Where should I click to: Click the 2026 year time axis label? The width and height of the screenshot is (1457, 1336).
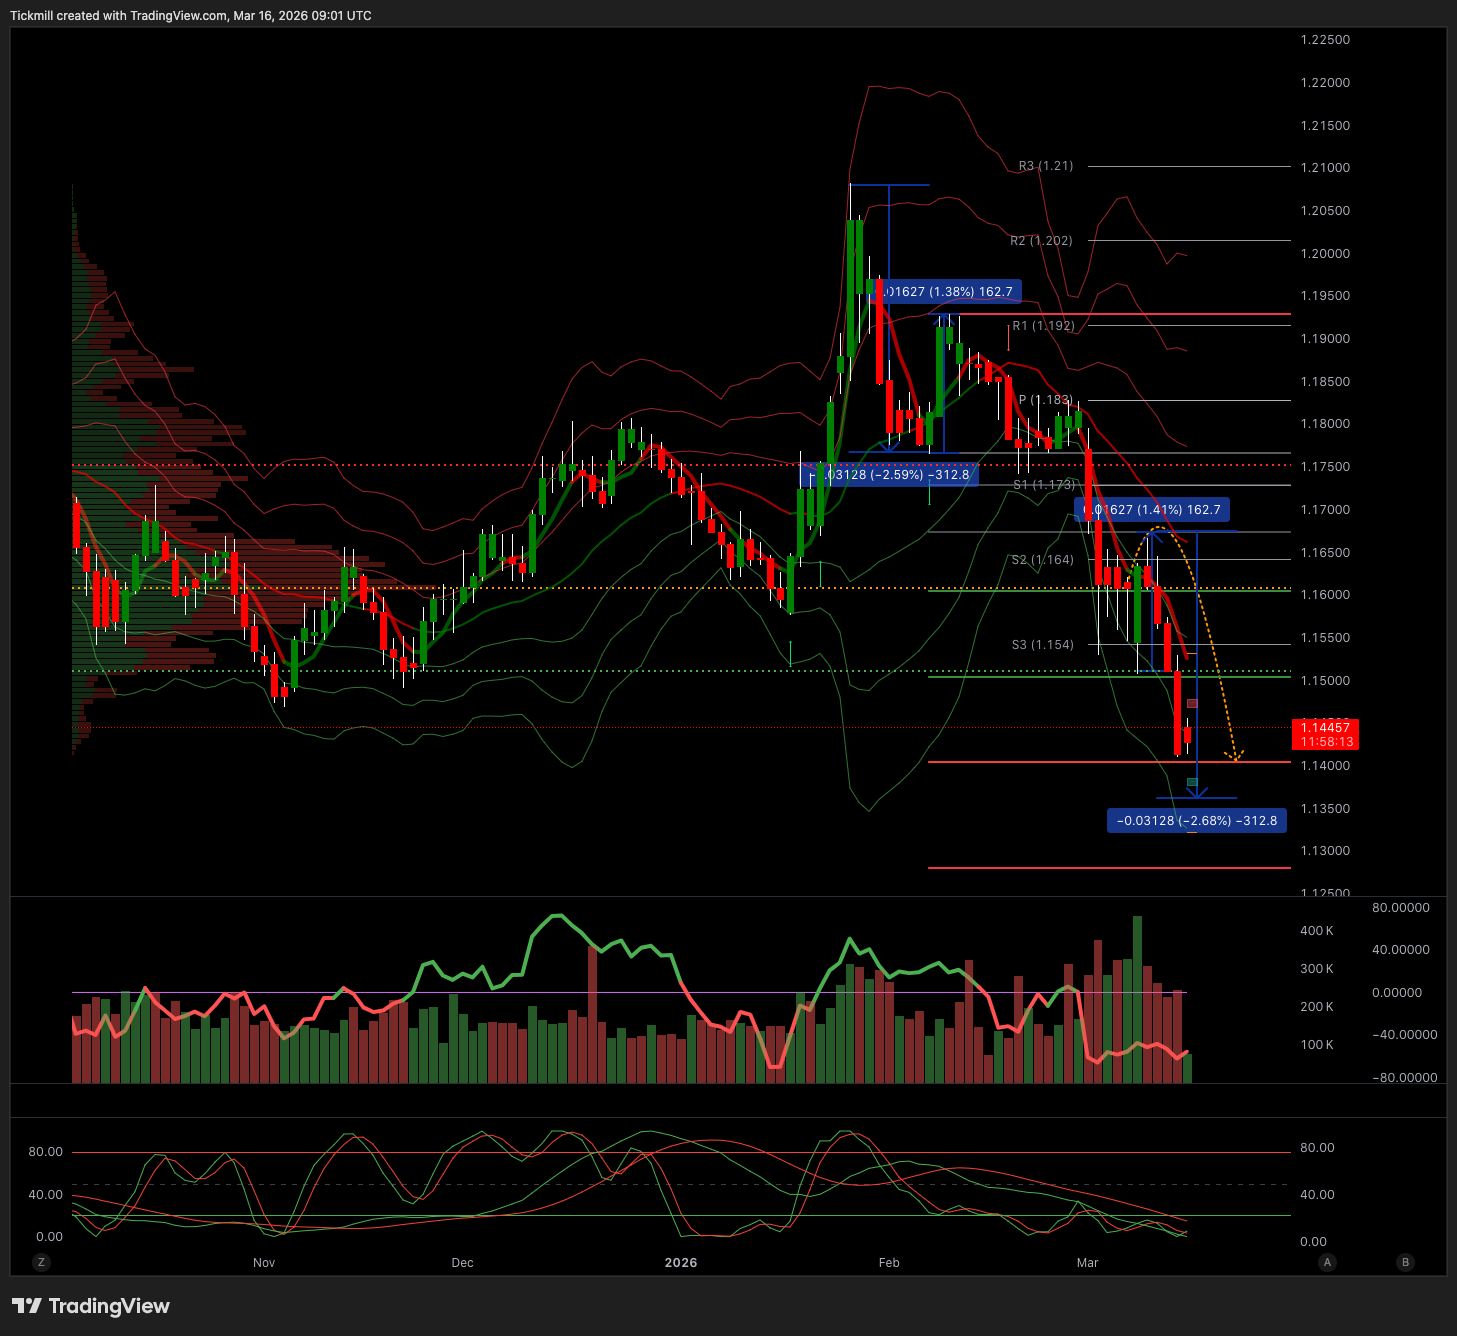pos(681,1263)
